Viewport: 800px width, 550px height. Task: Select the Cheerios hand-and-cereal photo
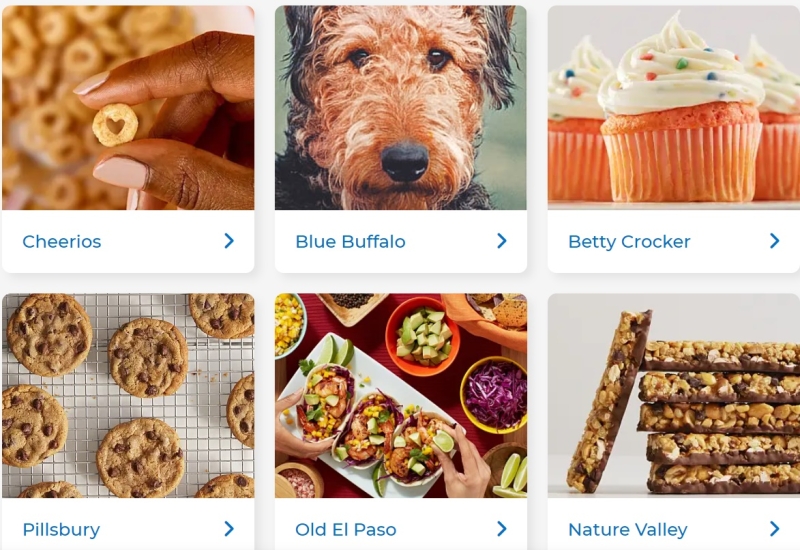tap(128, 108)
